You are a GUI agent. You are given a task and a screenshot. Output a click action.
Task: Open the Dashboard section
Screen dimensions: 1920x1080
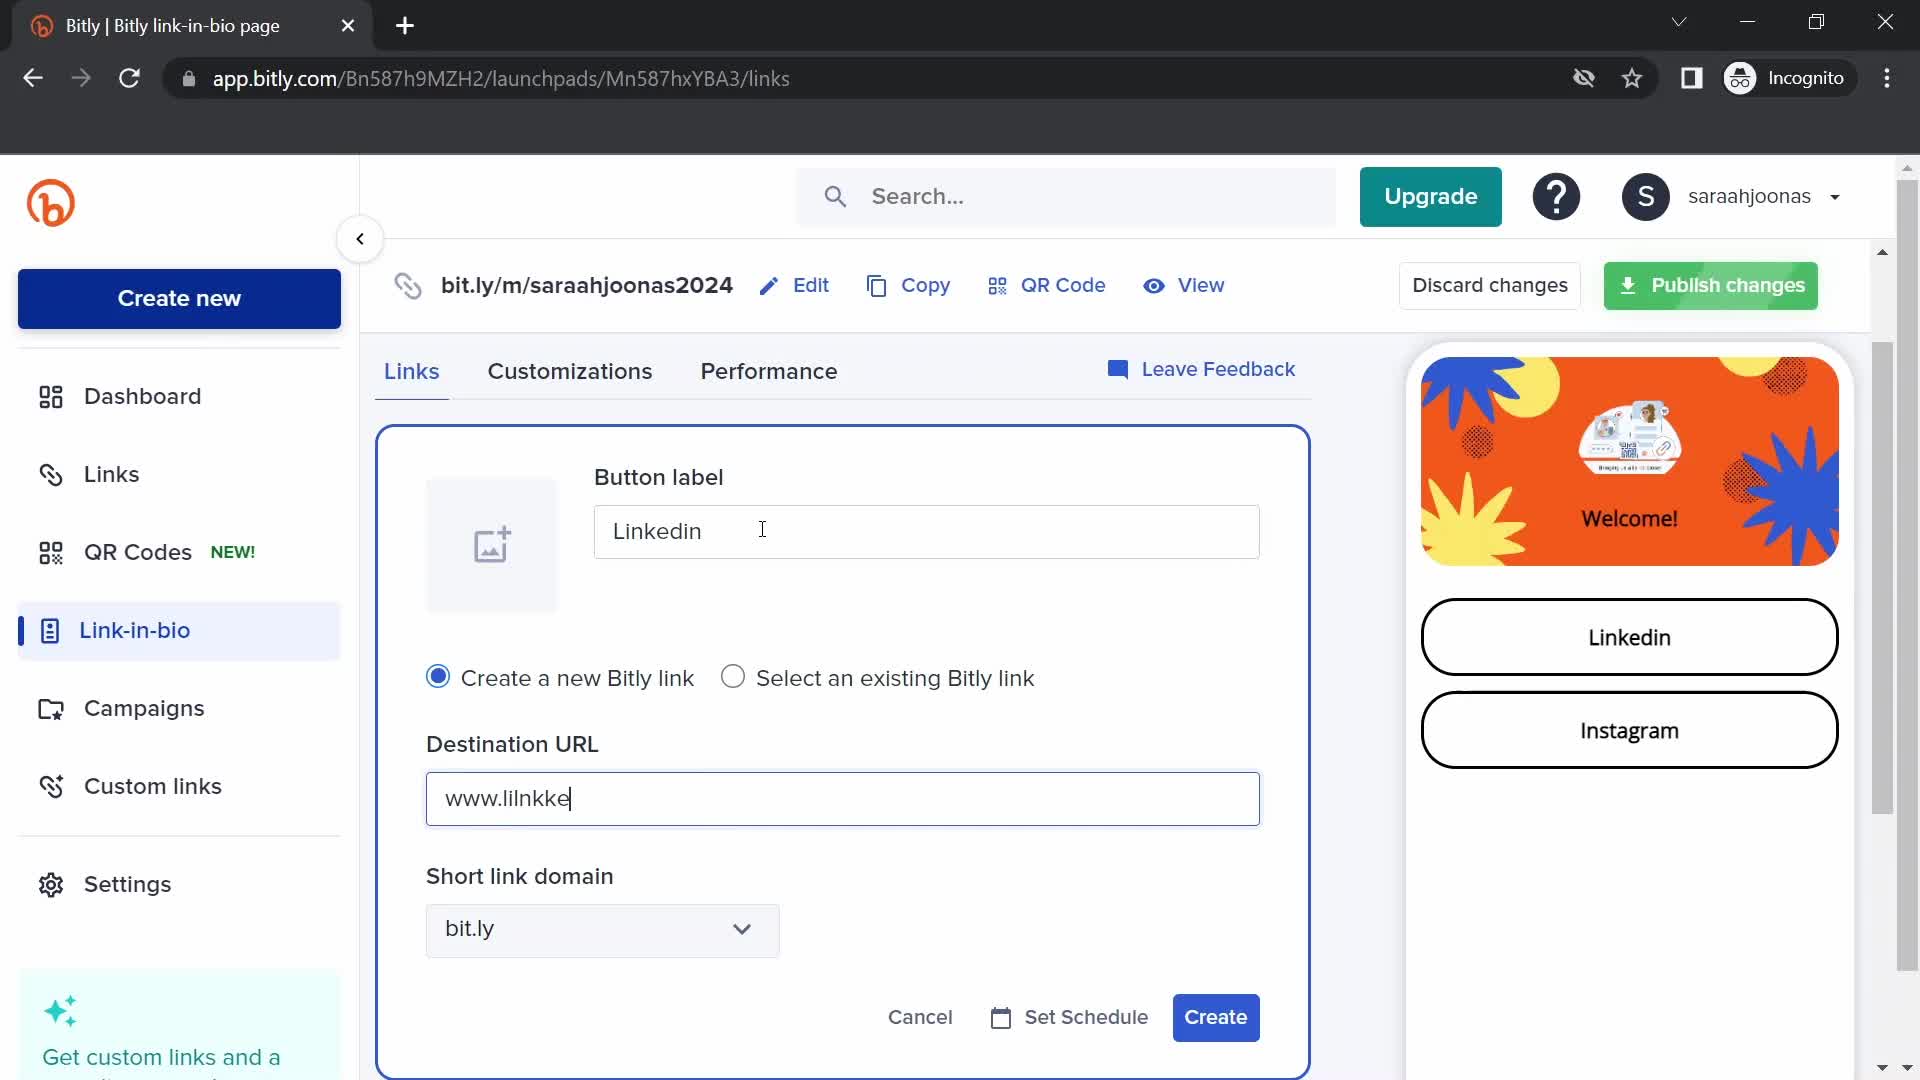coord(142,397)
